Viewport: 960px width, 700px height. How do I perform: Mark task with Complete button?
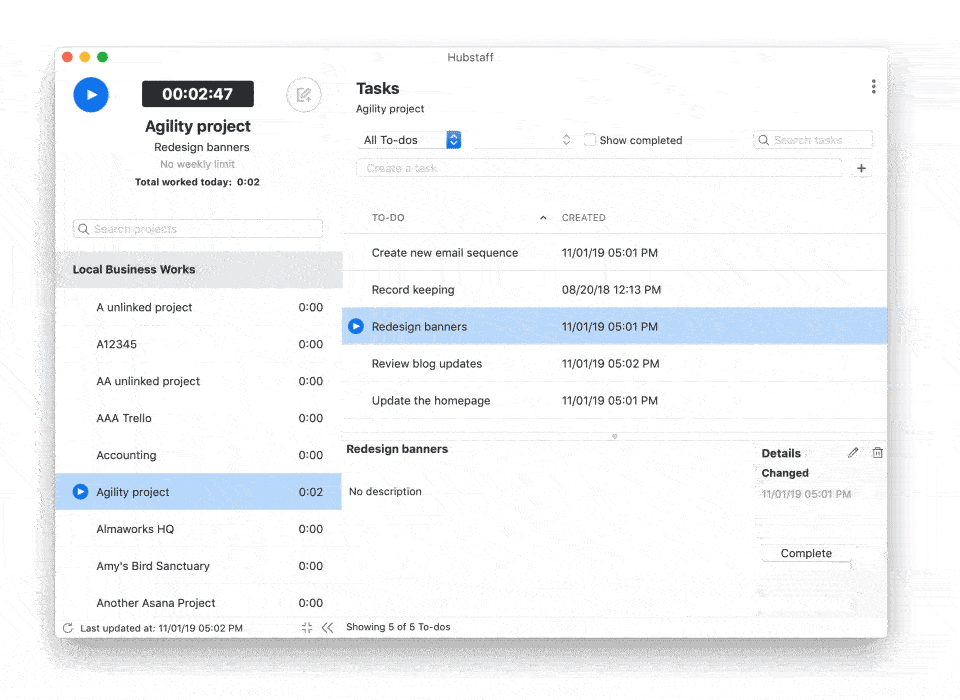click(x=806, y=553)
